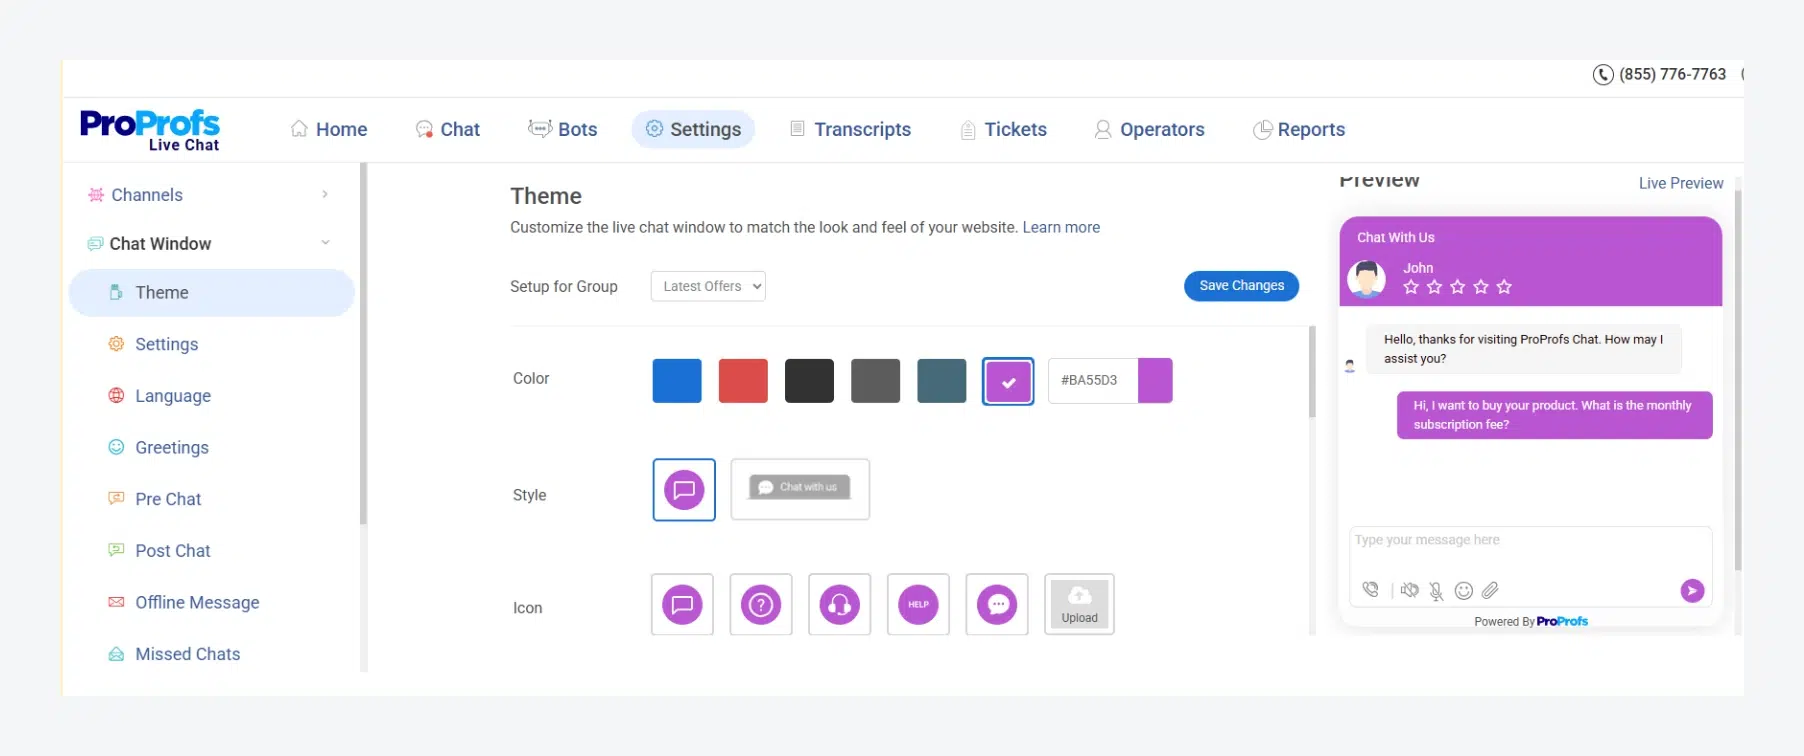Click Upload custom icon button
Viewport: 1804px width, 756px height.
click(1079, 604)
